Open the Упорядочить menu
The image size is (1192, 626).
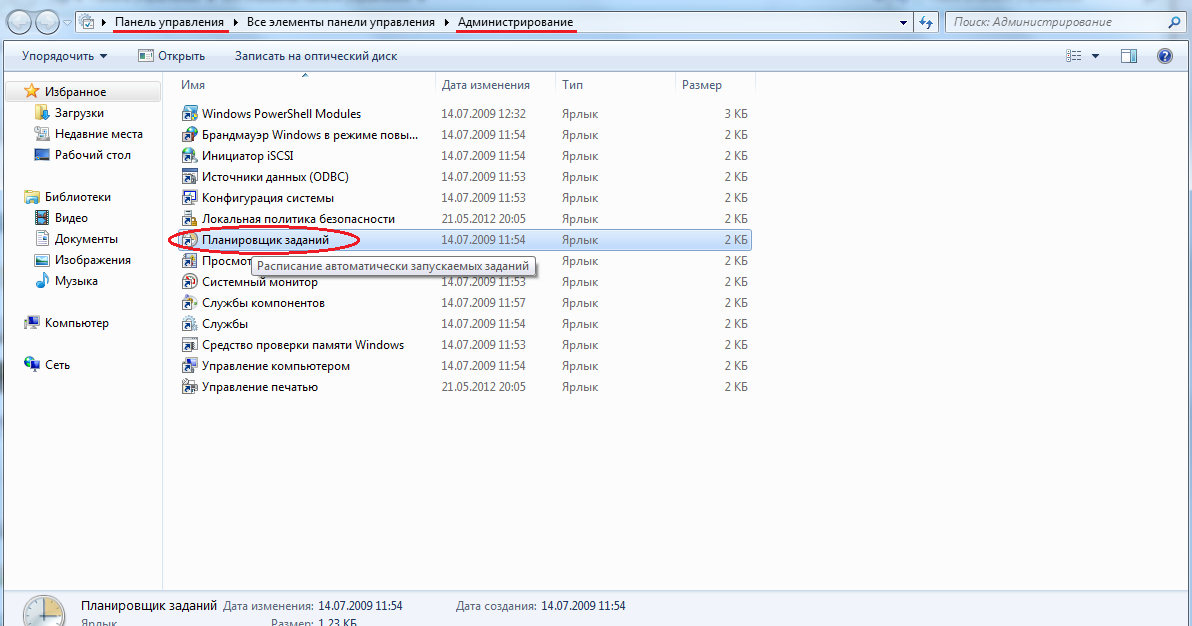[65, 56]
